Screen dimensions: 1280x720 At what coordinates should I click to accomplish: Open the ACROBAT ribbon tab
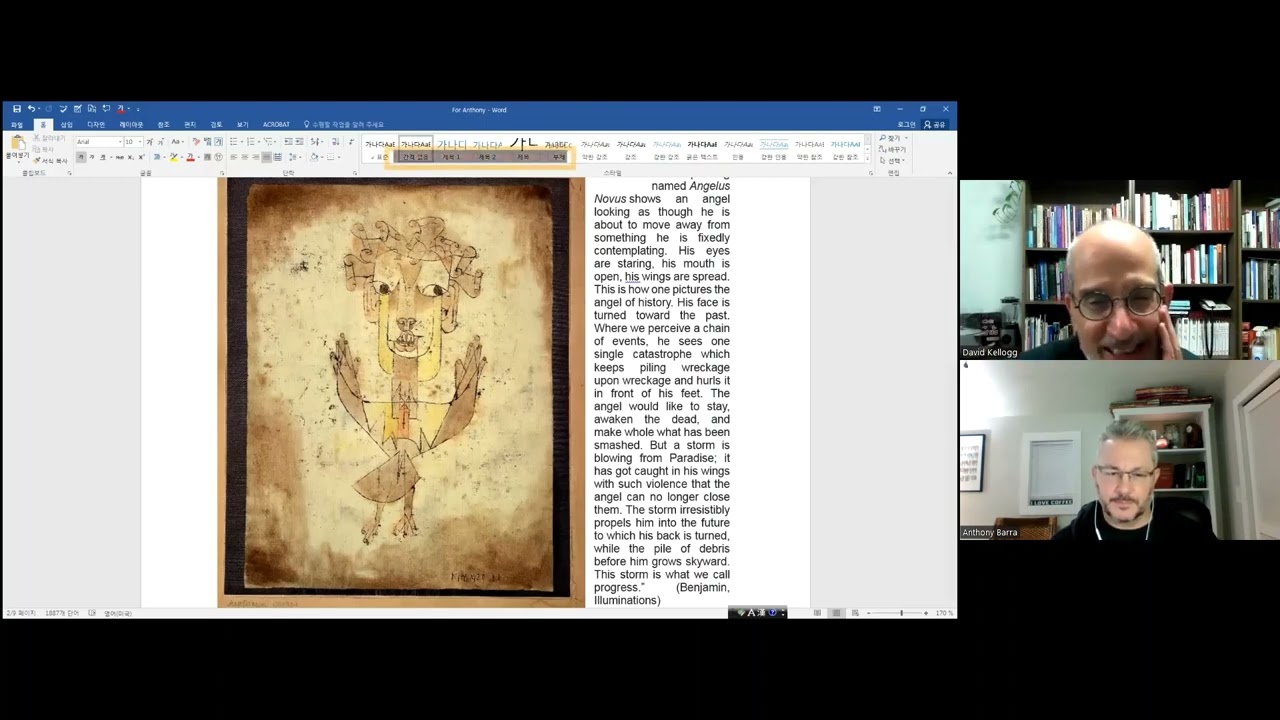click(276, 125)
